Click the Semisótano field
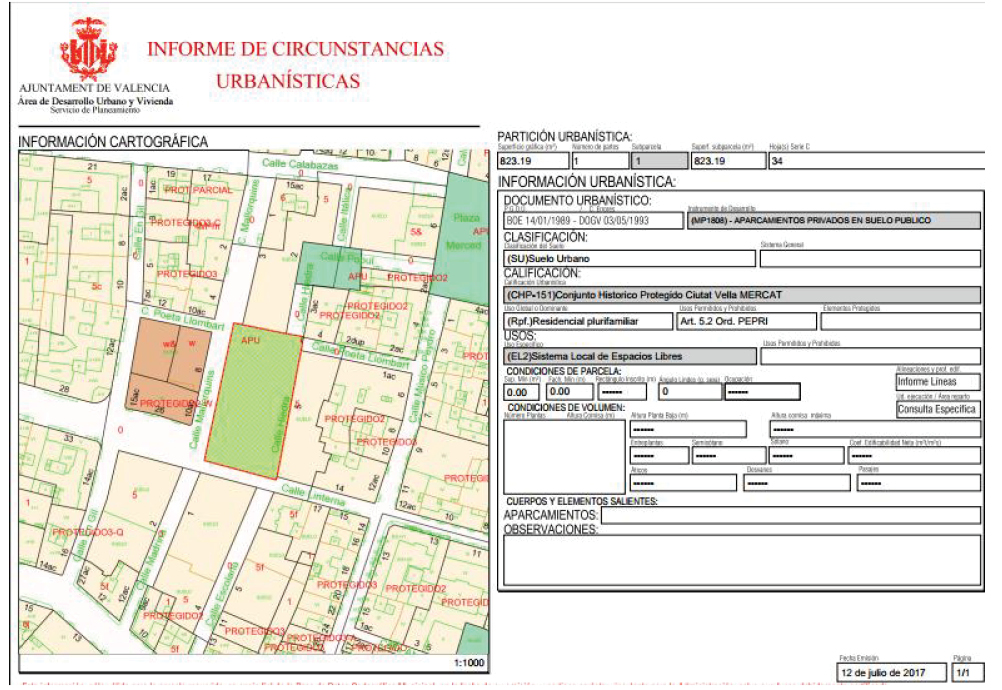This screenshot has height=690, width=1002. [x=728, y=456]
